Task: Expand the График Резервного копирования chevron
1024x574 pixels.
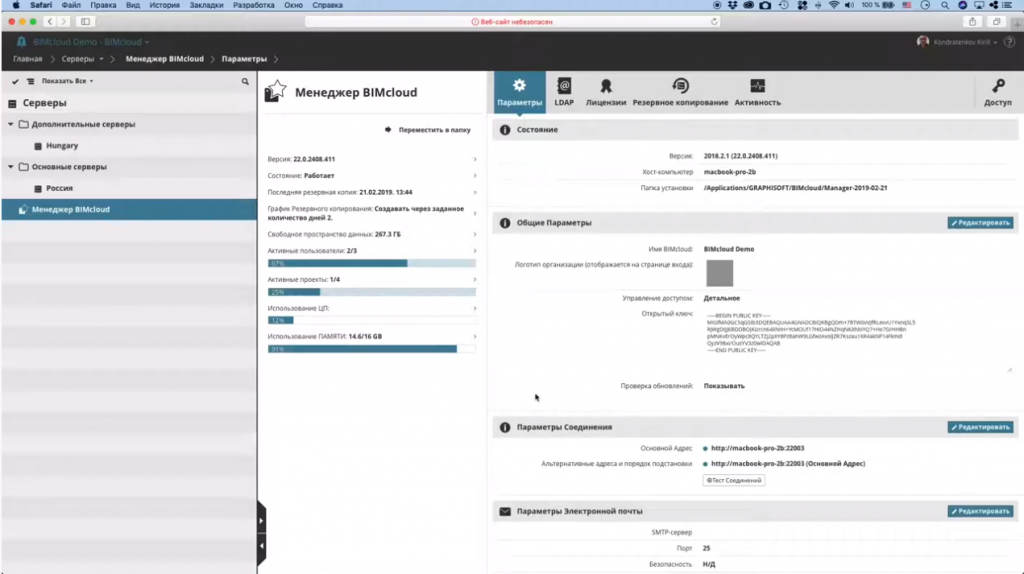Action: [475, 214]
